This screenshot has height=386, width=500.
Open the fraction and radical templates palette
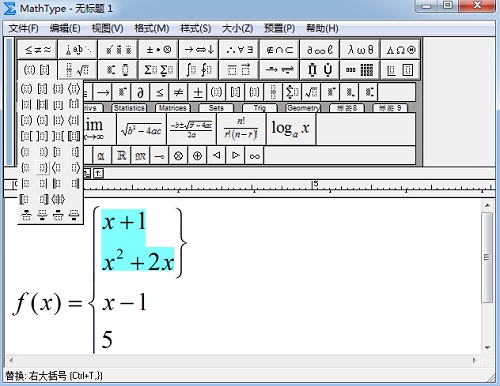78,70
